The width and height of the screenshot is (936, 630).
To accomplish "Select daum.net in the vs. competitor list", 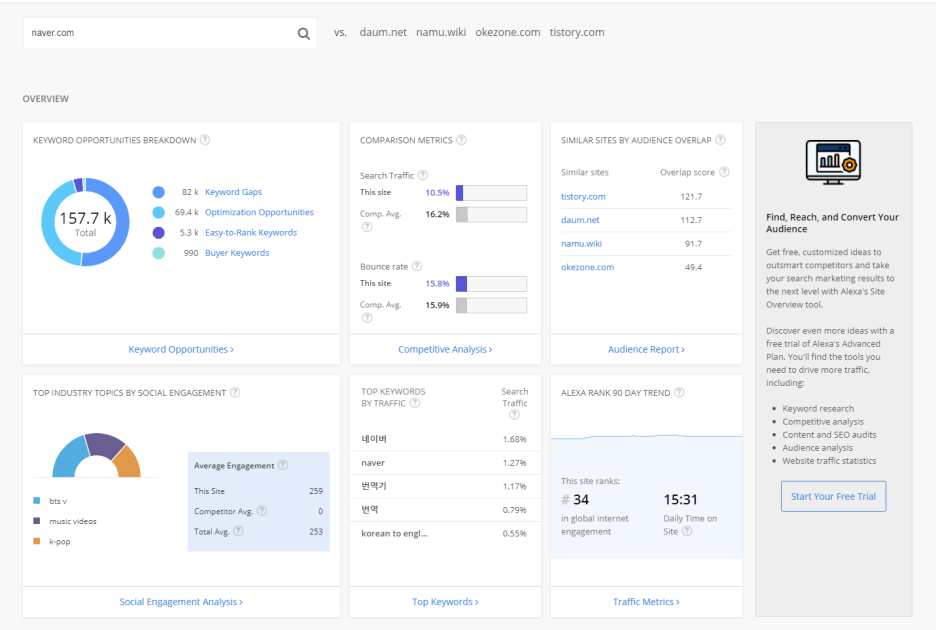I will point(383,32).
